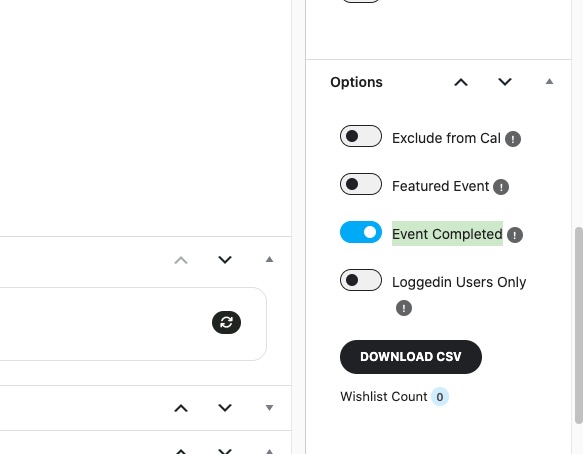Image resolution: width=583 pixels, height=454 pixels.
Task: Click info icon next to Exclude from Cal
Action: pos(513,139)
